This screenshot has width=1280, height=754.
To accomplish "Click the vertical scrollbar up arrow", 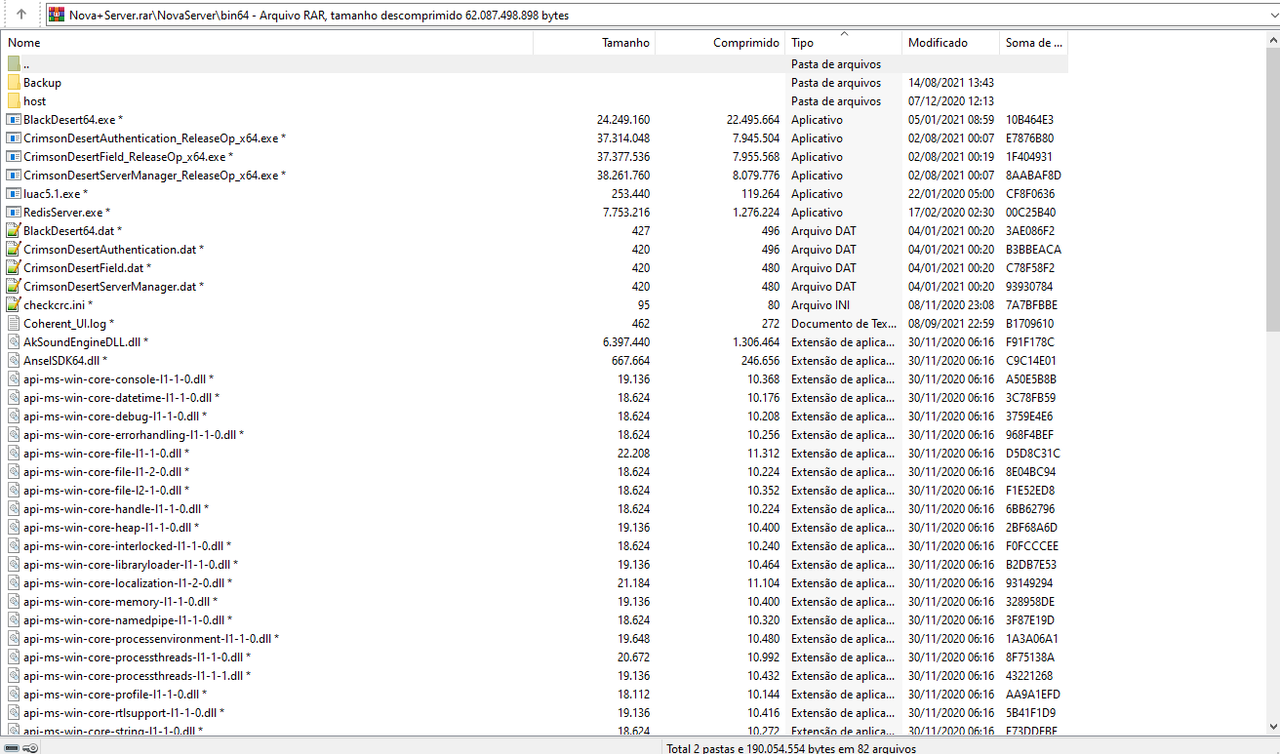I will click(1272, 39).
